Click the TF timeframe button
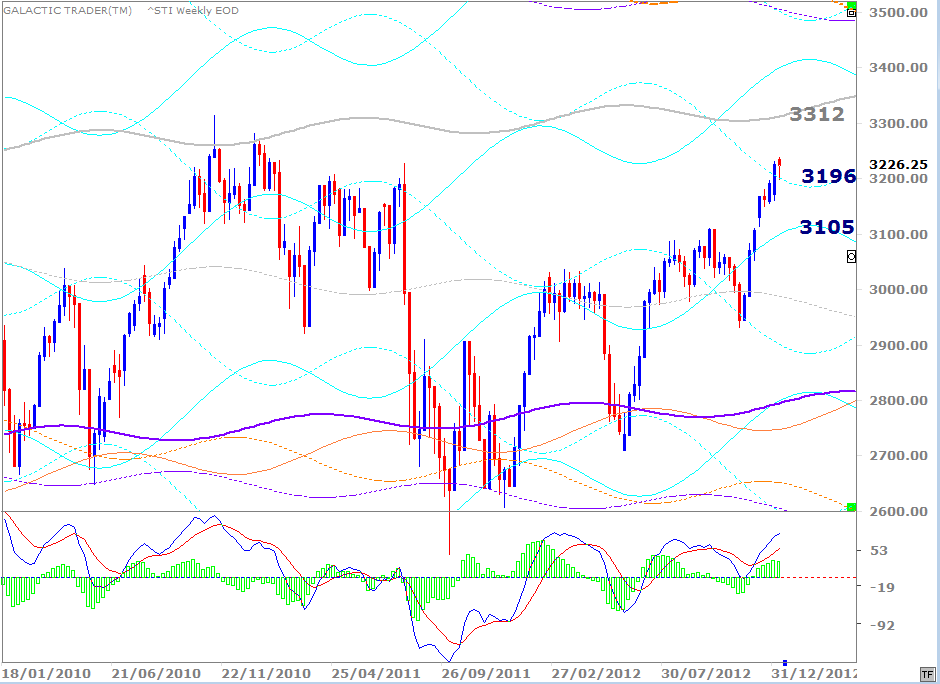The width and height of the screenshot is (940, 684). pyautogui.click(x=926, y=674)
